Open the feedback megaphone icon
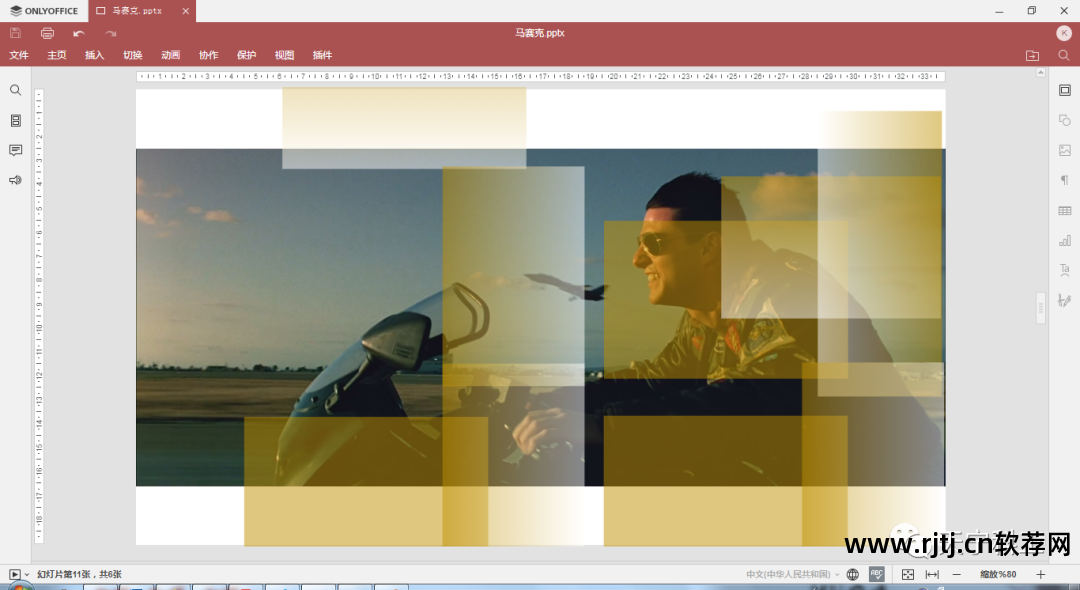Image resolution: width=1080 pixels, height=590 pixels. pos(15,180)
